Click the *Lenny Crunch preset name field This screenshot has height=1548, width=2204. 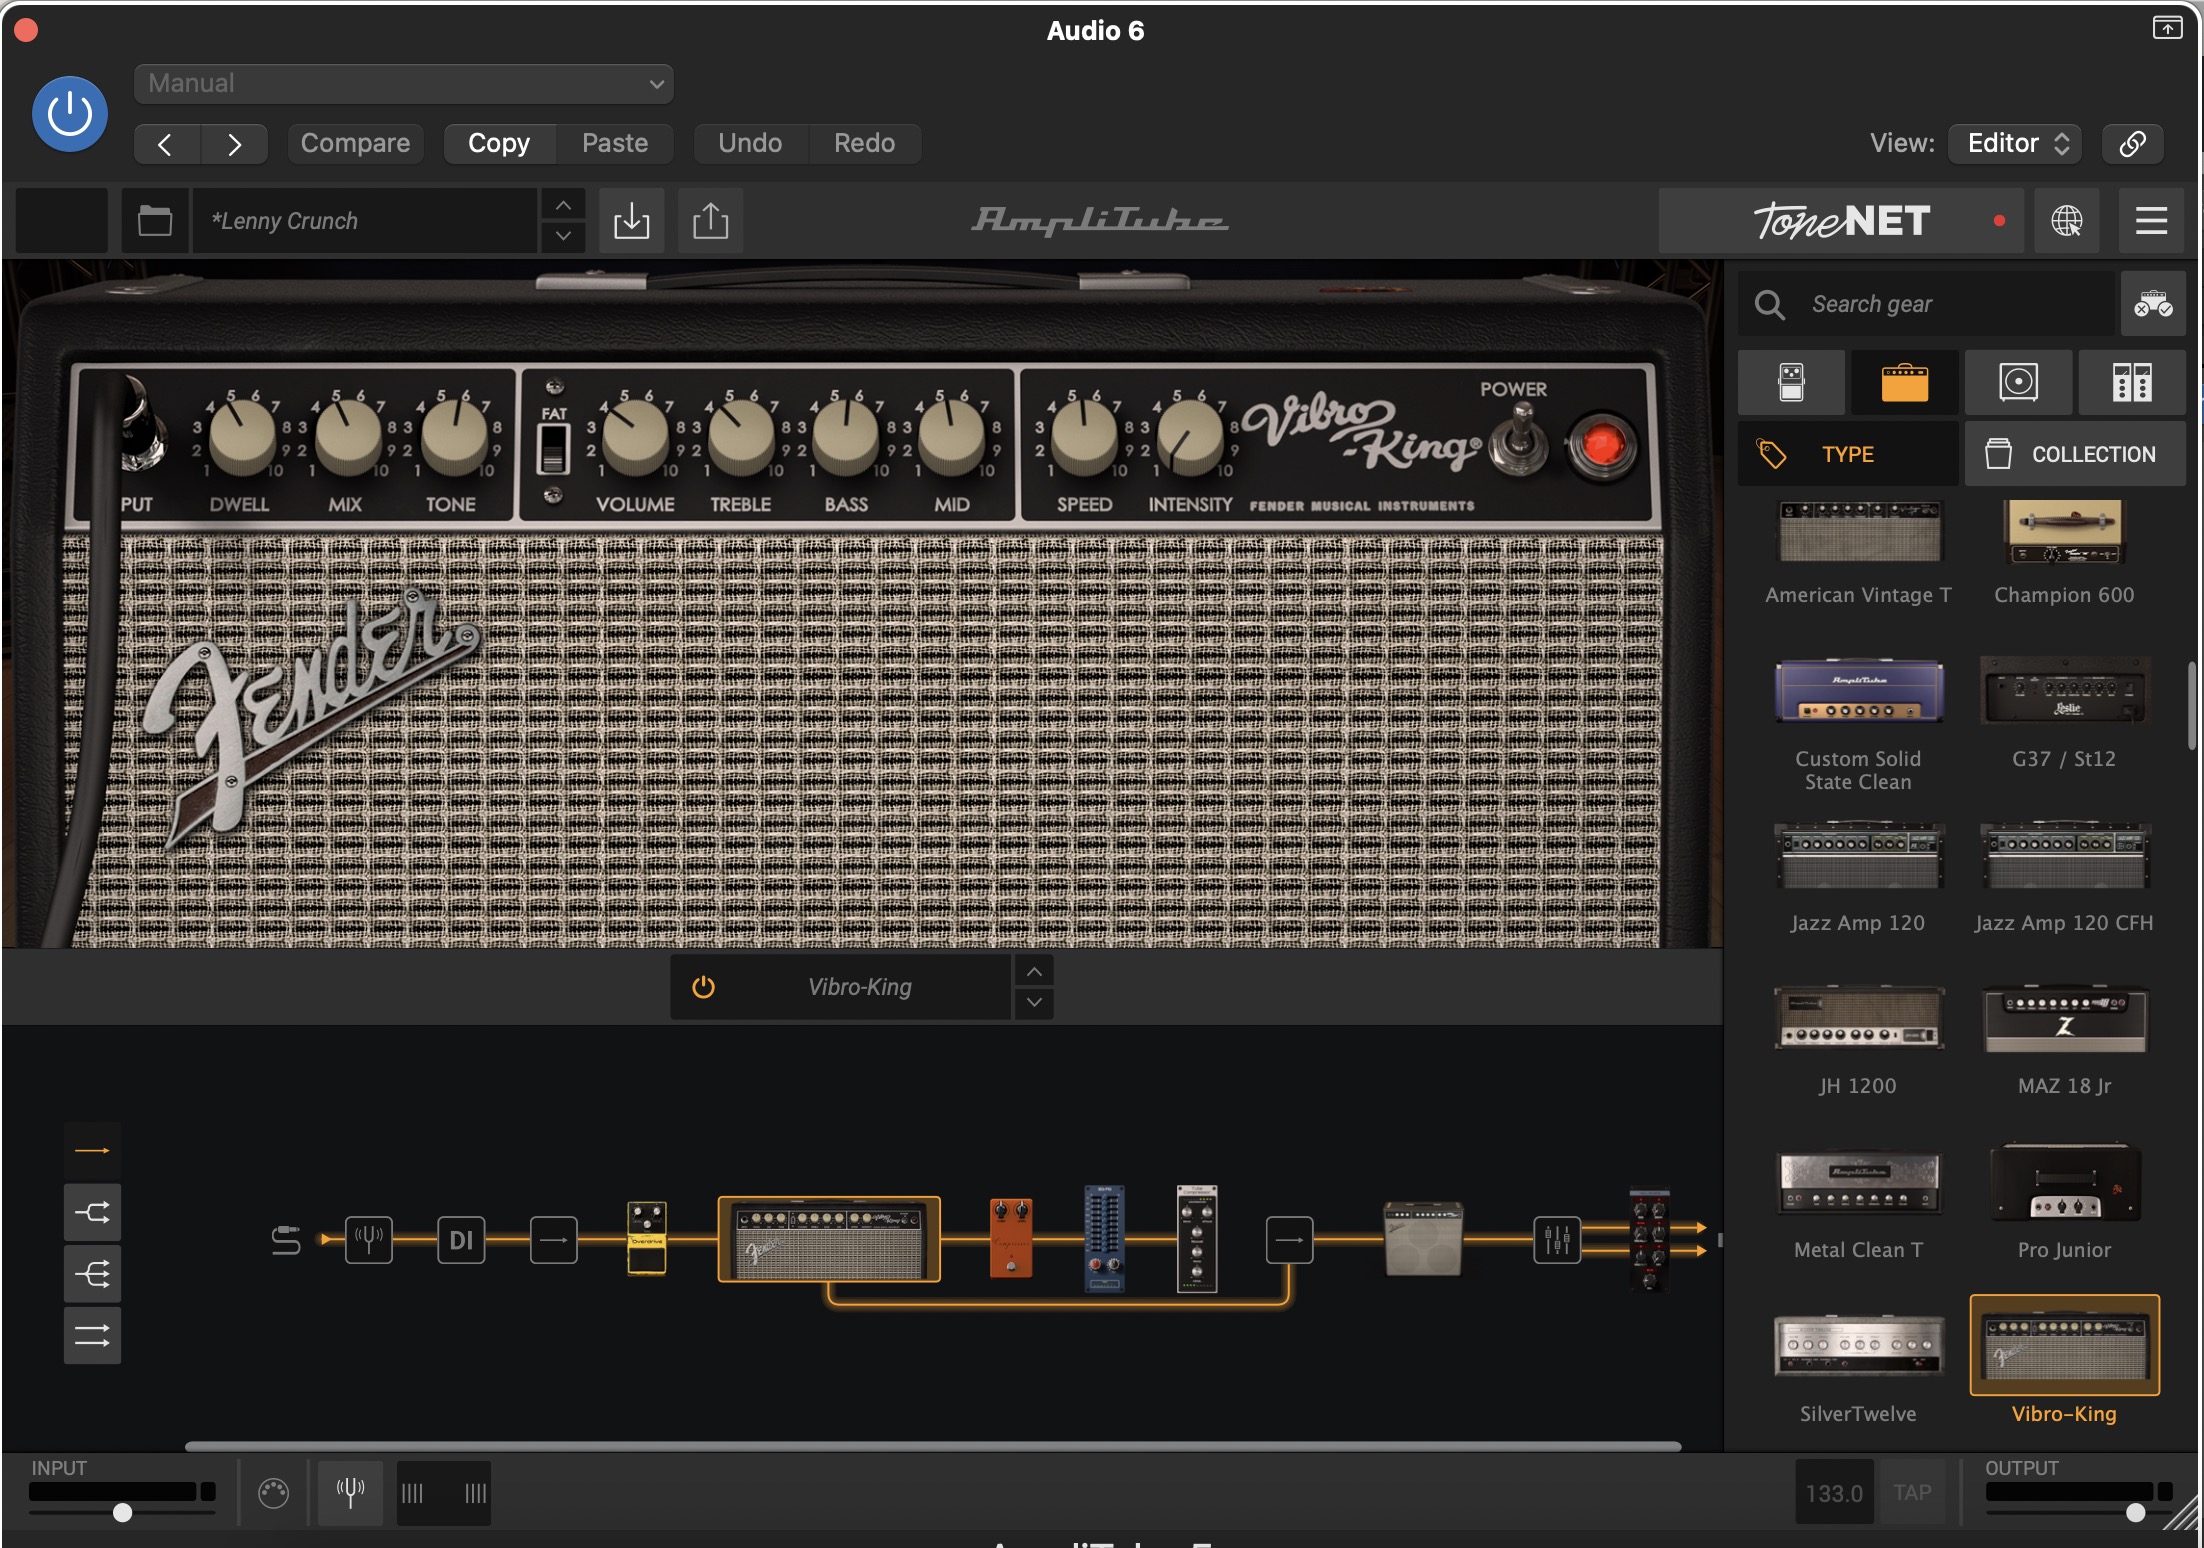[365, 221]
